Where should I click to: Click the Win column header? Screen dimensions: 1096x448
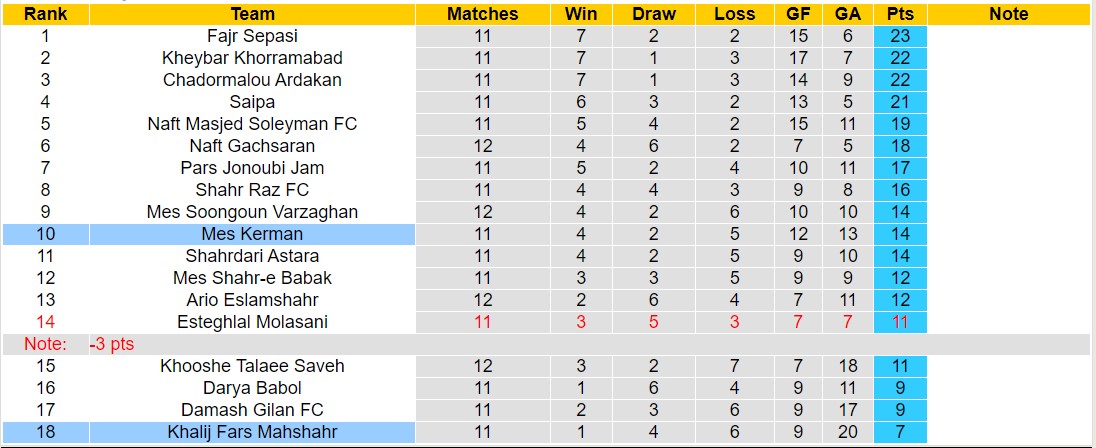point(581,14)
